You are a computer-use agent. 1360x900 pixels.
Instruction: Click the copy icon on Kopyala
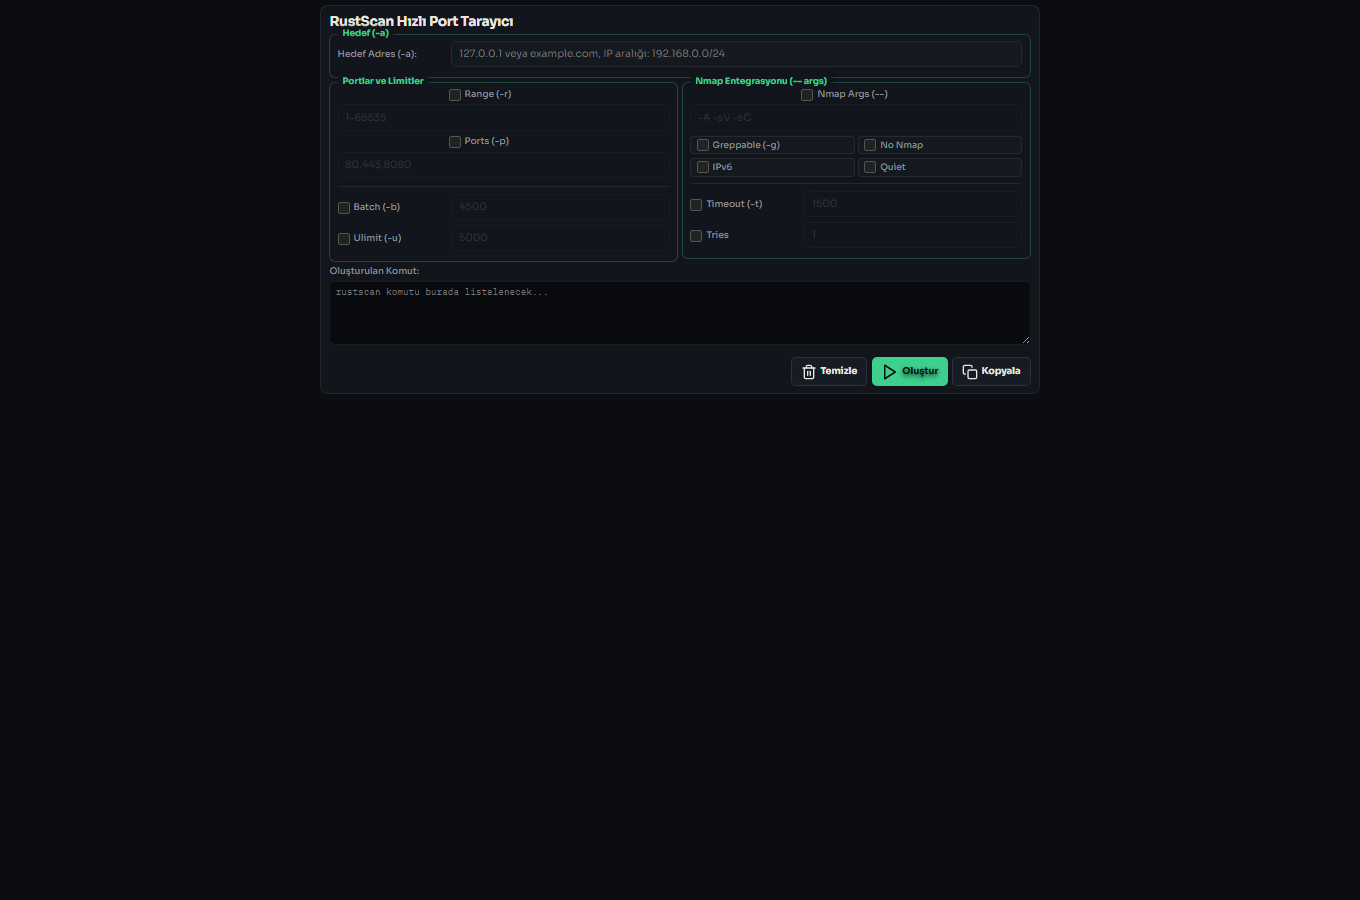pos(969,372)
